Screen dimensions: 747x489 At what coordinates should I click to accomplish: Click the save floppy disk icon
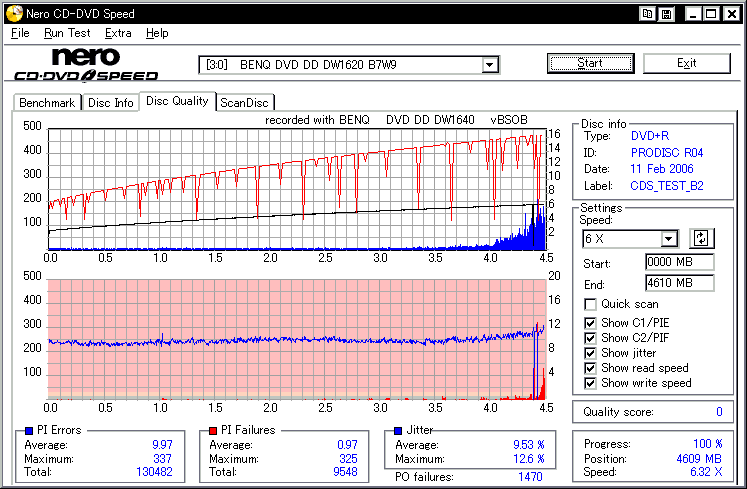666,14
